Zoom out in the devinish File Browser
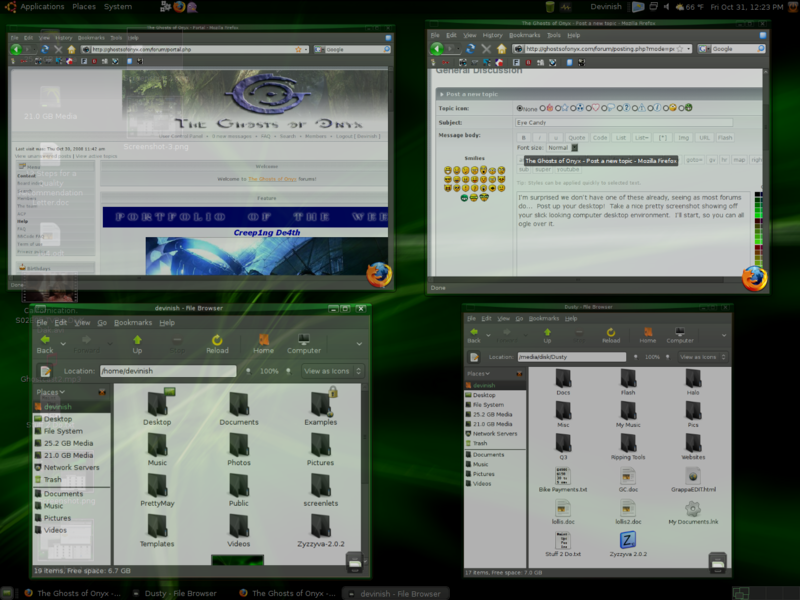The image size is (800, 600). coord(248,371)
